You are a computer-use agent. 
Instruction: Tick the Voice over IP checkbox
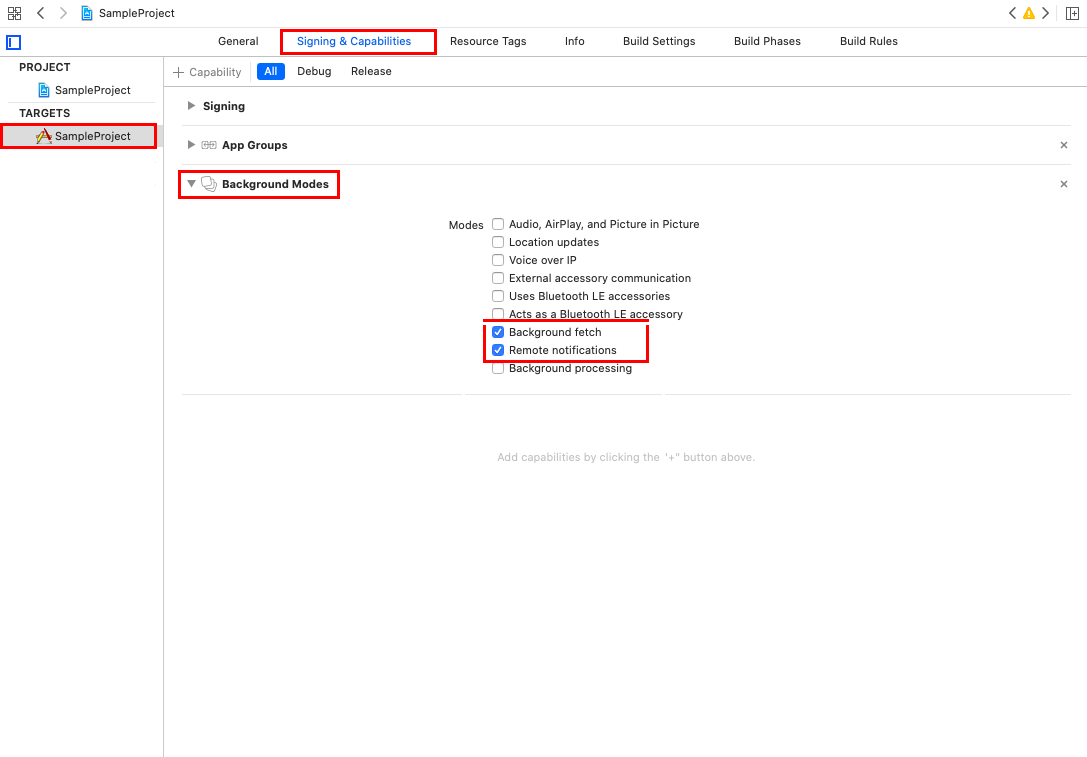498,260
